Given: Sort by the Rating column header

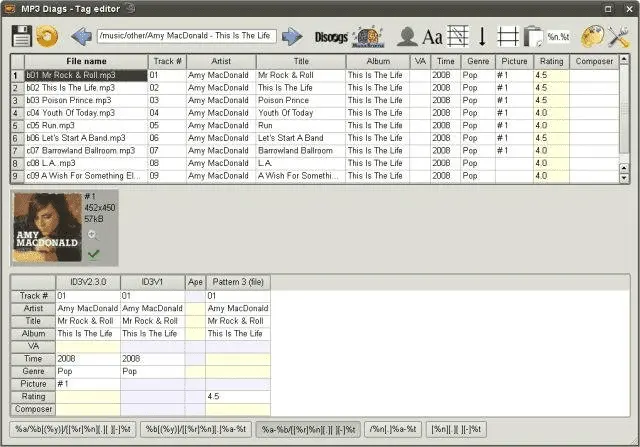Looking at the screenshot, I should 551,61.
